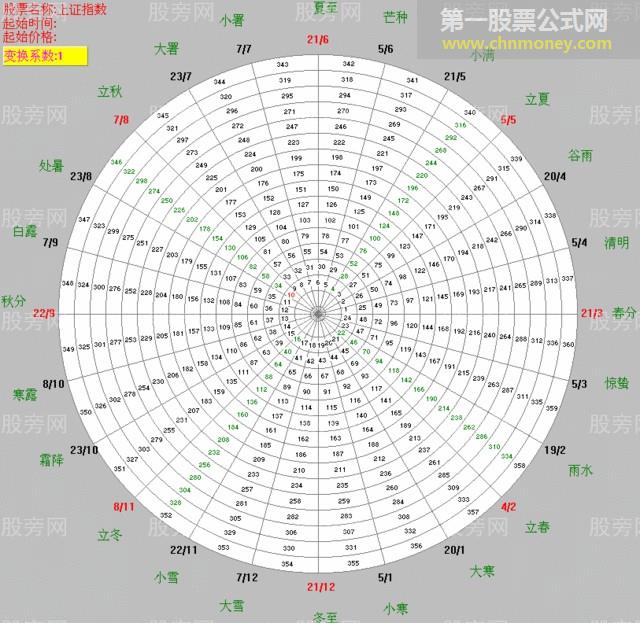Click the 雨水 solar term label
This screenshot has height=623, width=640.
point(580,469)
